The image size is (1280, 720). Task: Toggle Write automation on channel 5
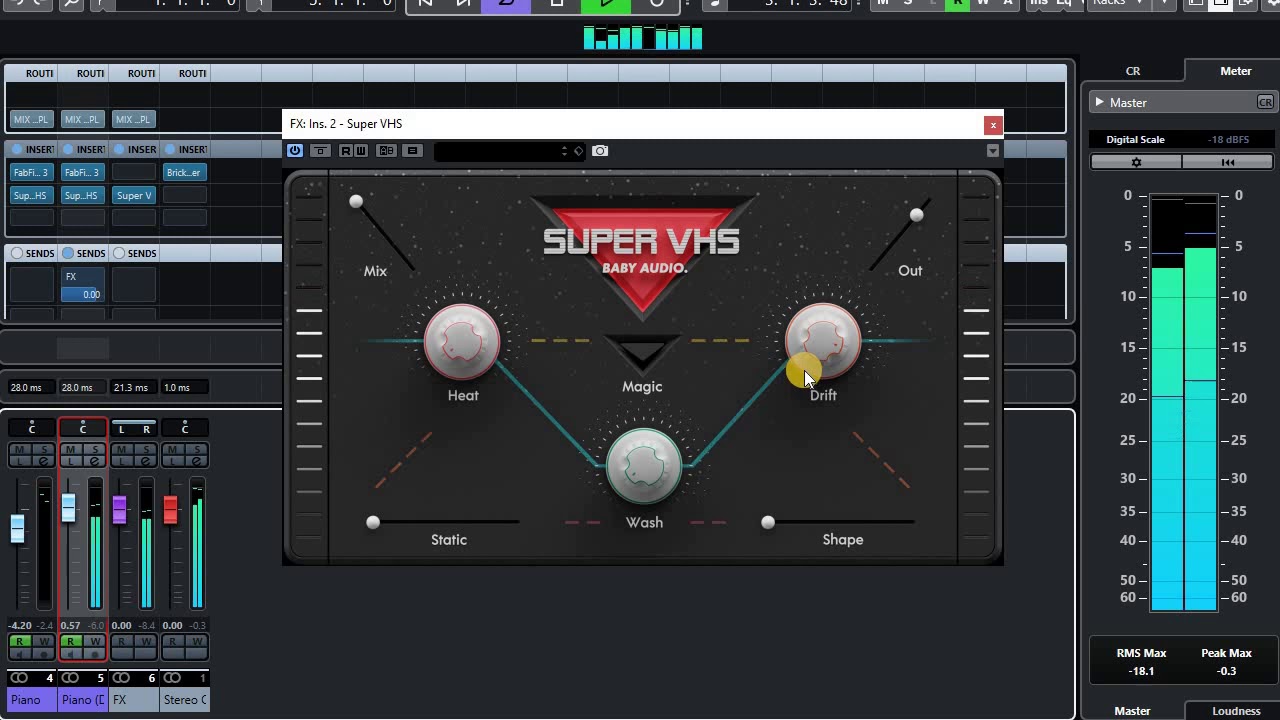(x=94, y=642)
